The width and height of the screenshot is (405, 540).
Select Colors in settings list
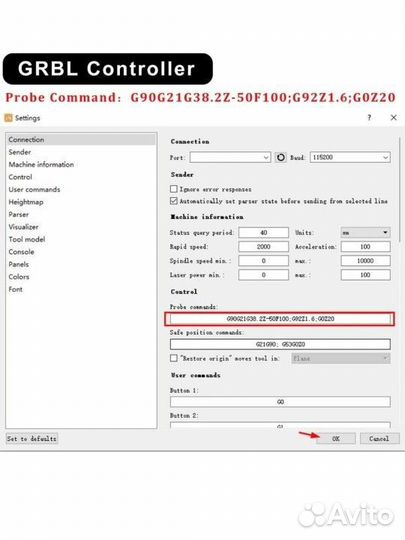[81, 277]
